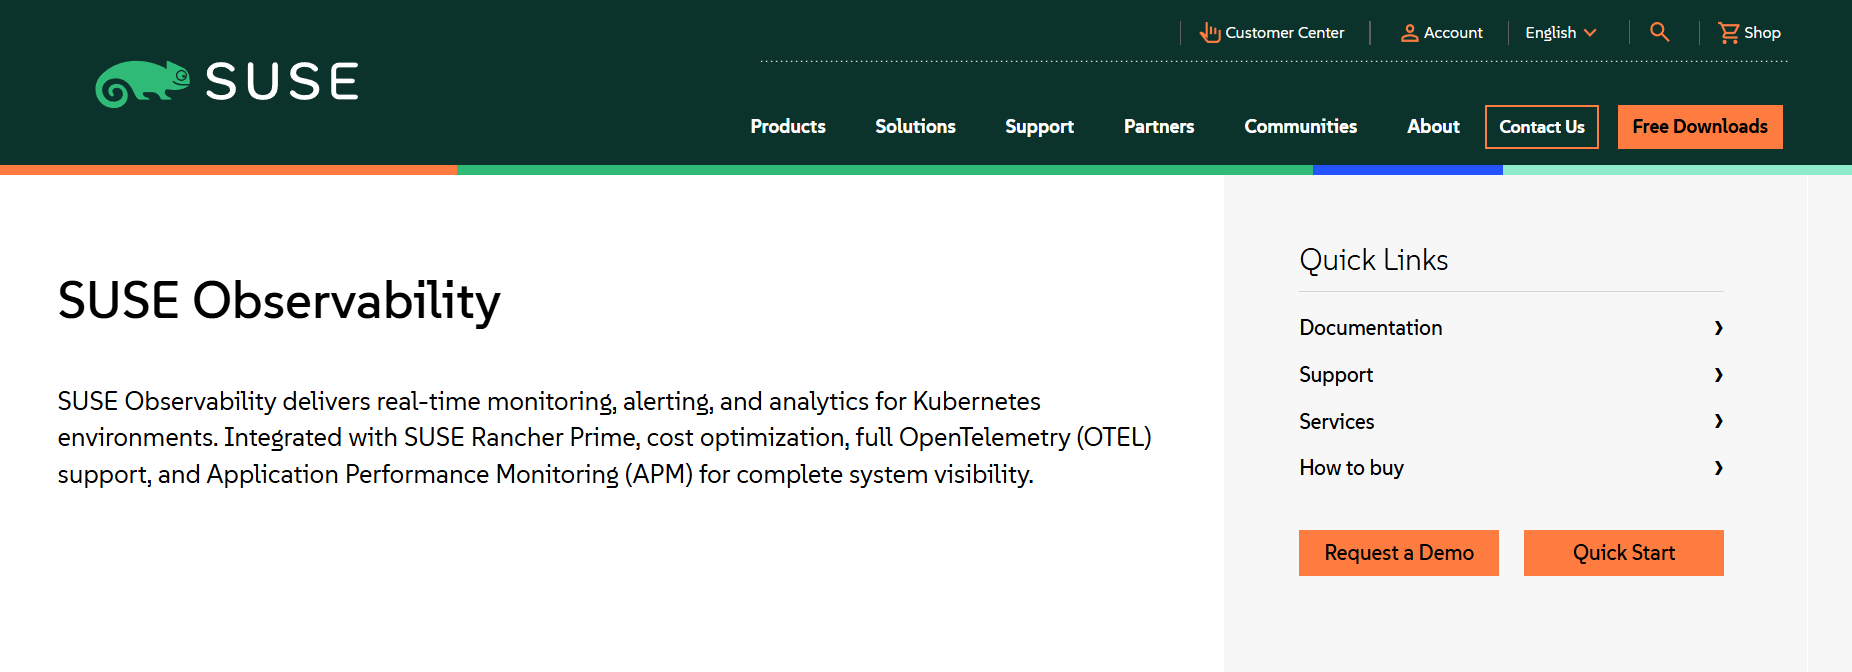Click the Account person icon
The height and width of the screenshot is (672, 1852).
[1409, 33]
